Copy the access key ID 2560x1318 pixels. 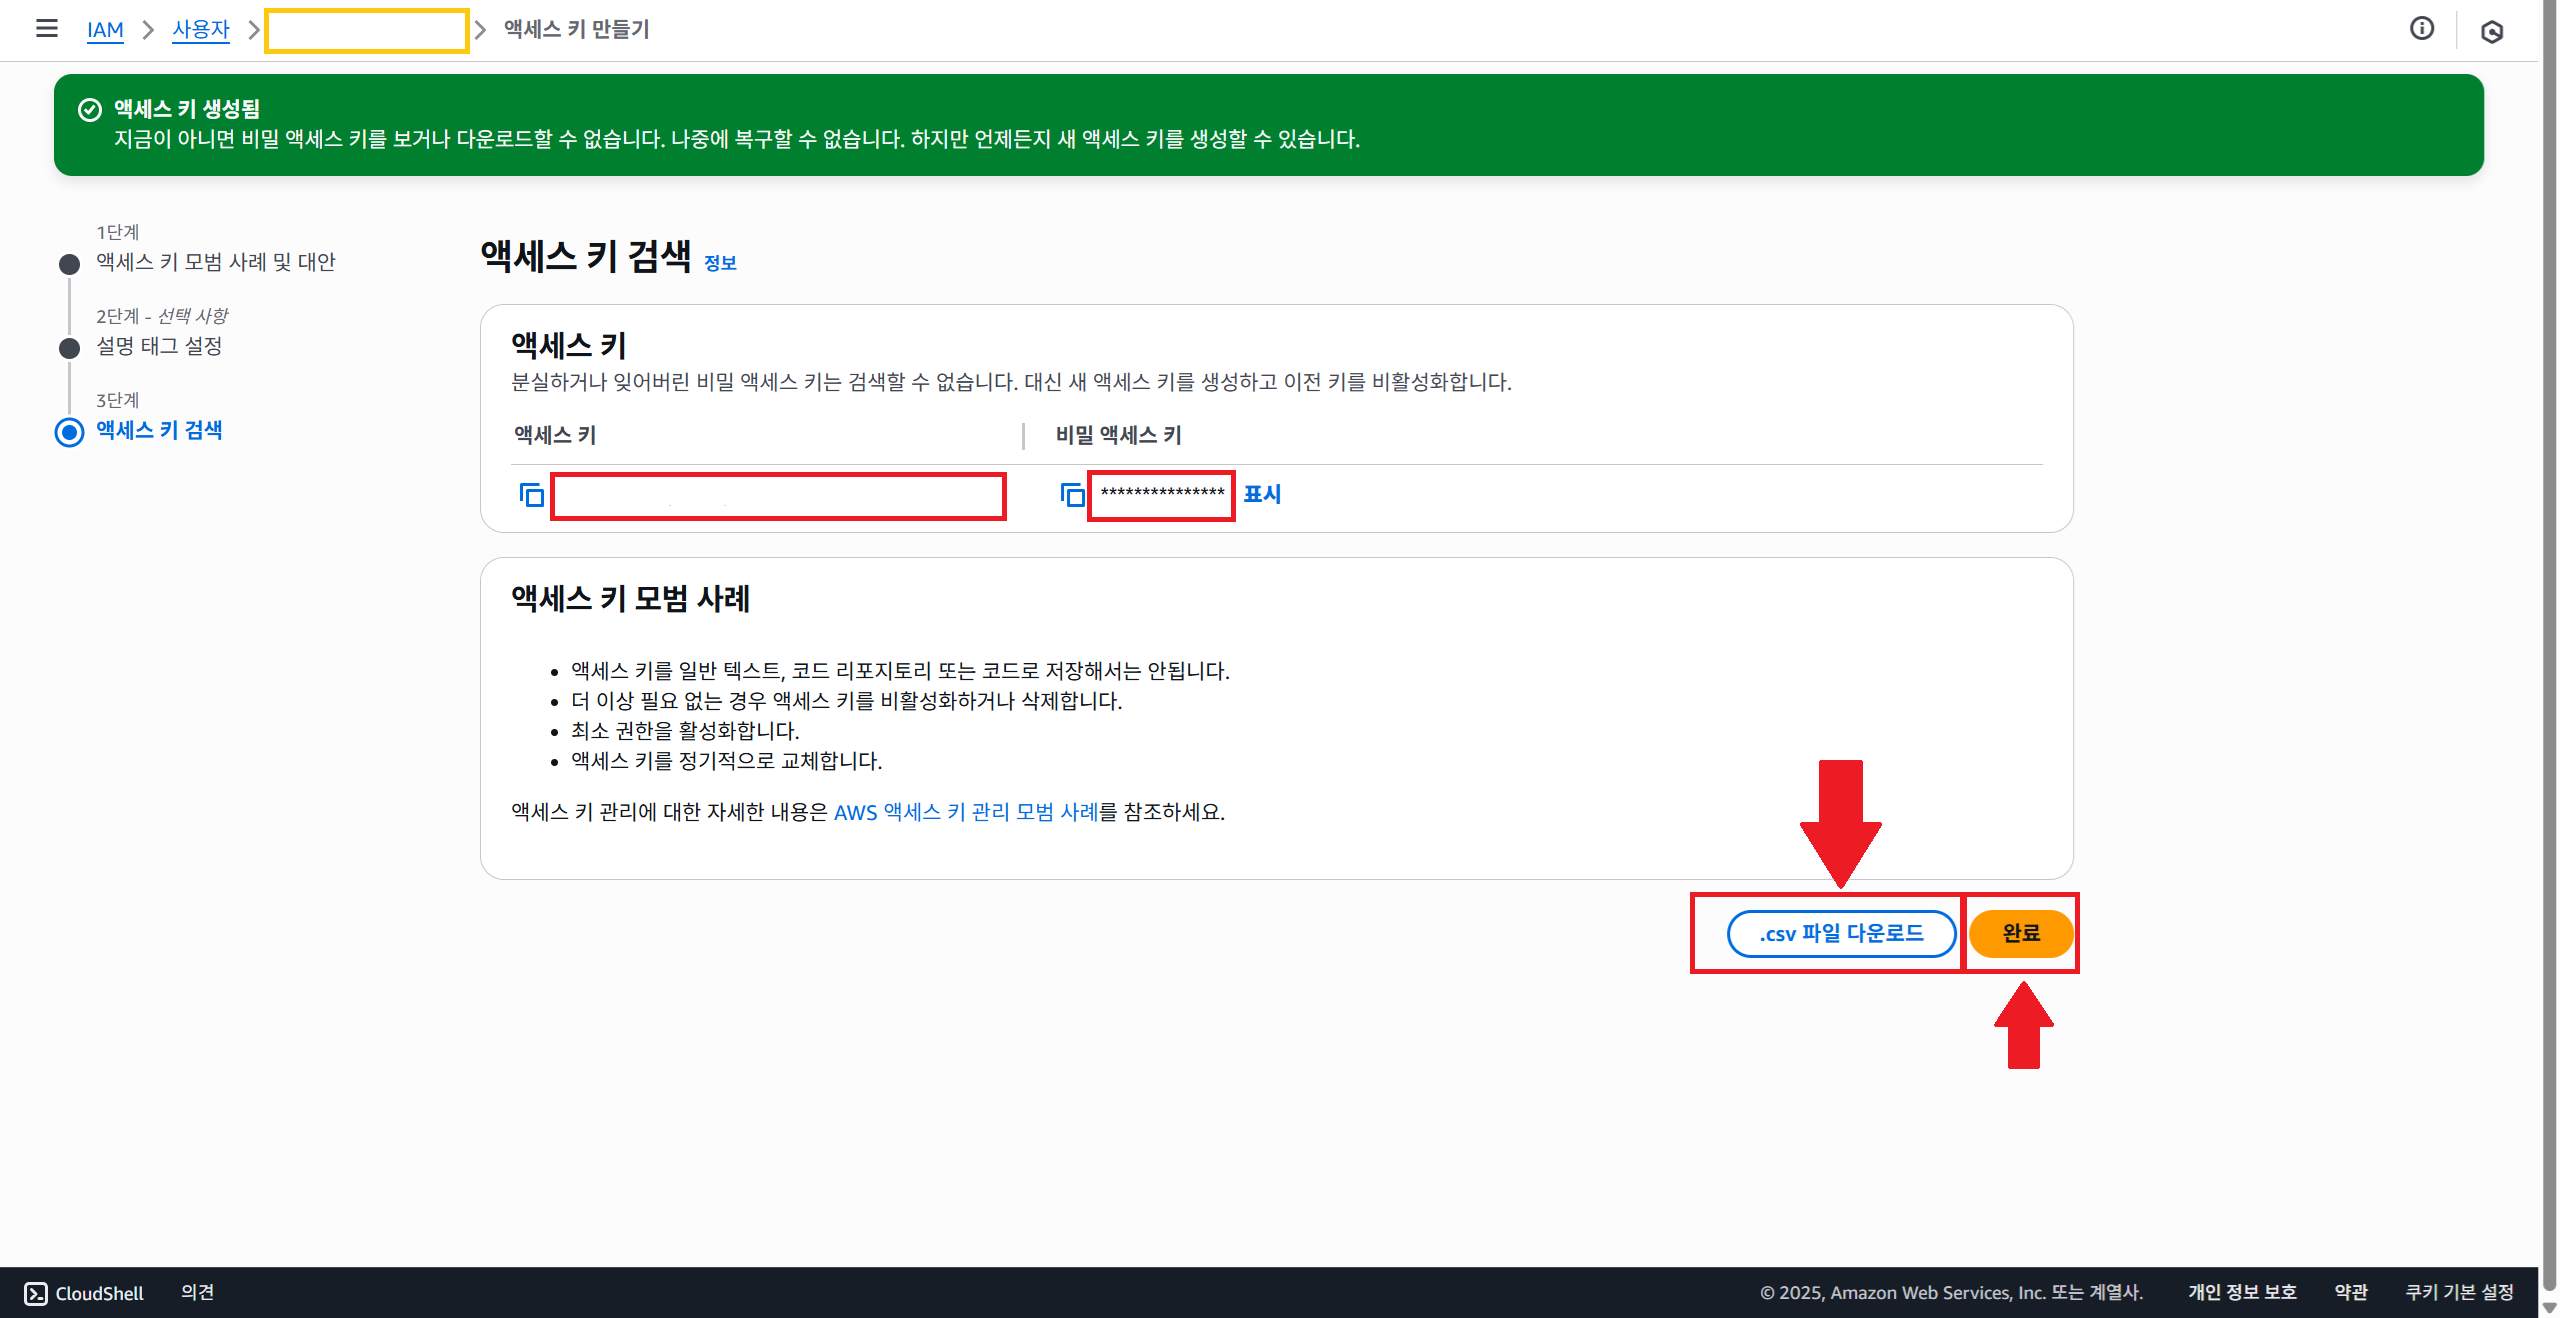coord(531,495)
